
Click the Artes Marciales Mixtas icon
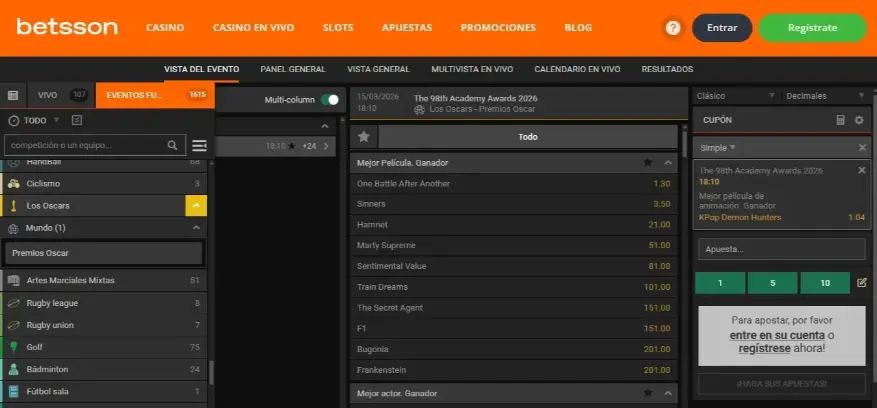pyautogui.click(x=14, y=280)
